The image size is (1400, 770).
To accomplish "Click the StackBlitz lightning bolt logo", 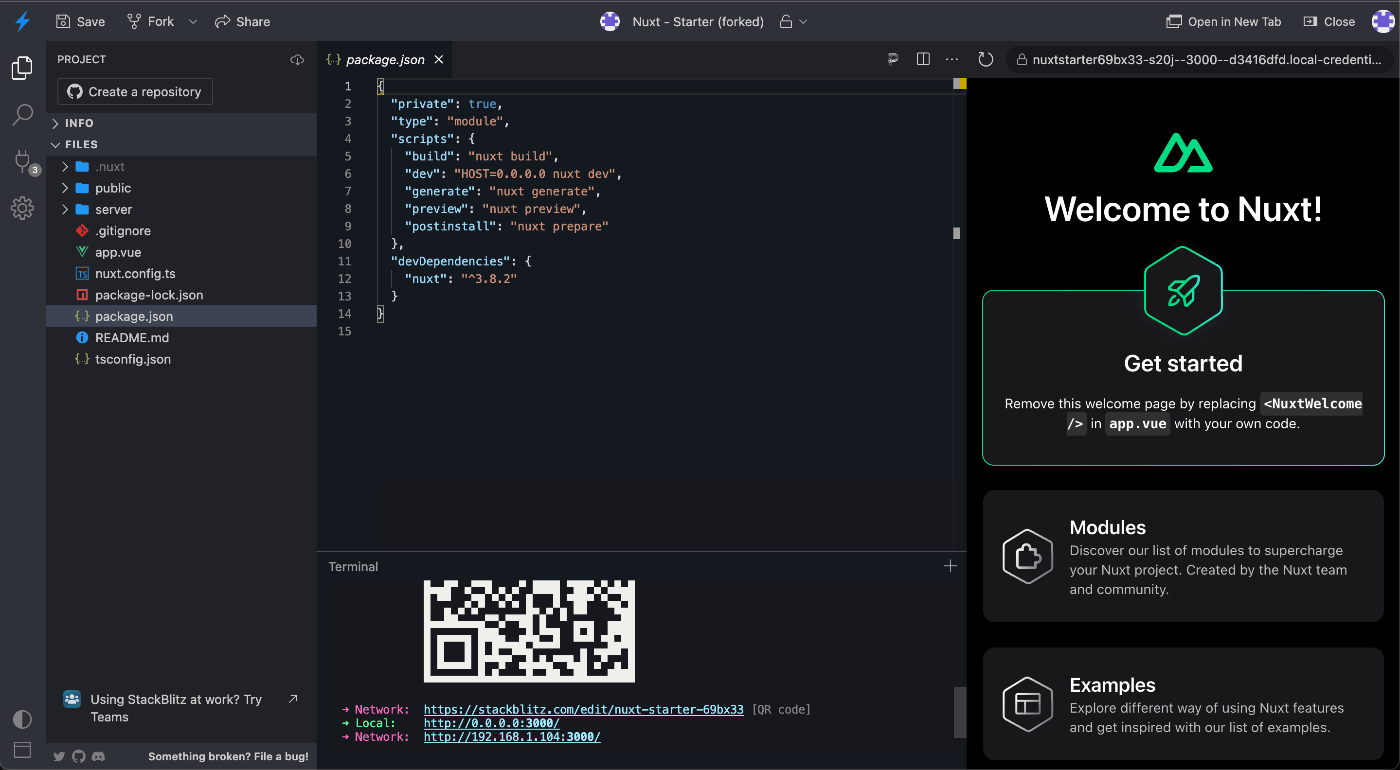I will [x=22, y=21].
